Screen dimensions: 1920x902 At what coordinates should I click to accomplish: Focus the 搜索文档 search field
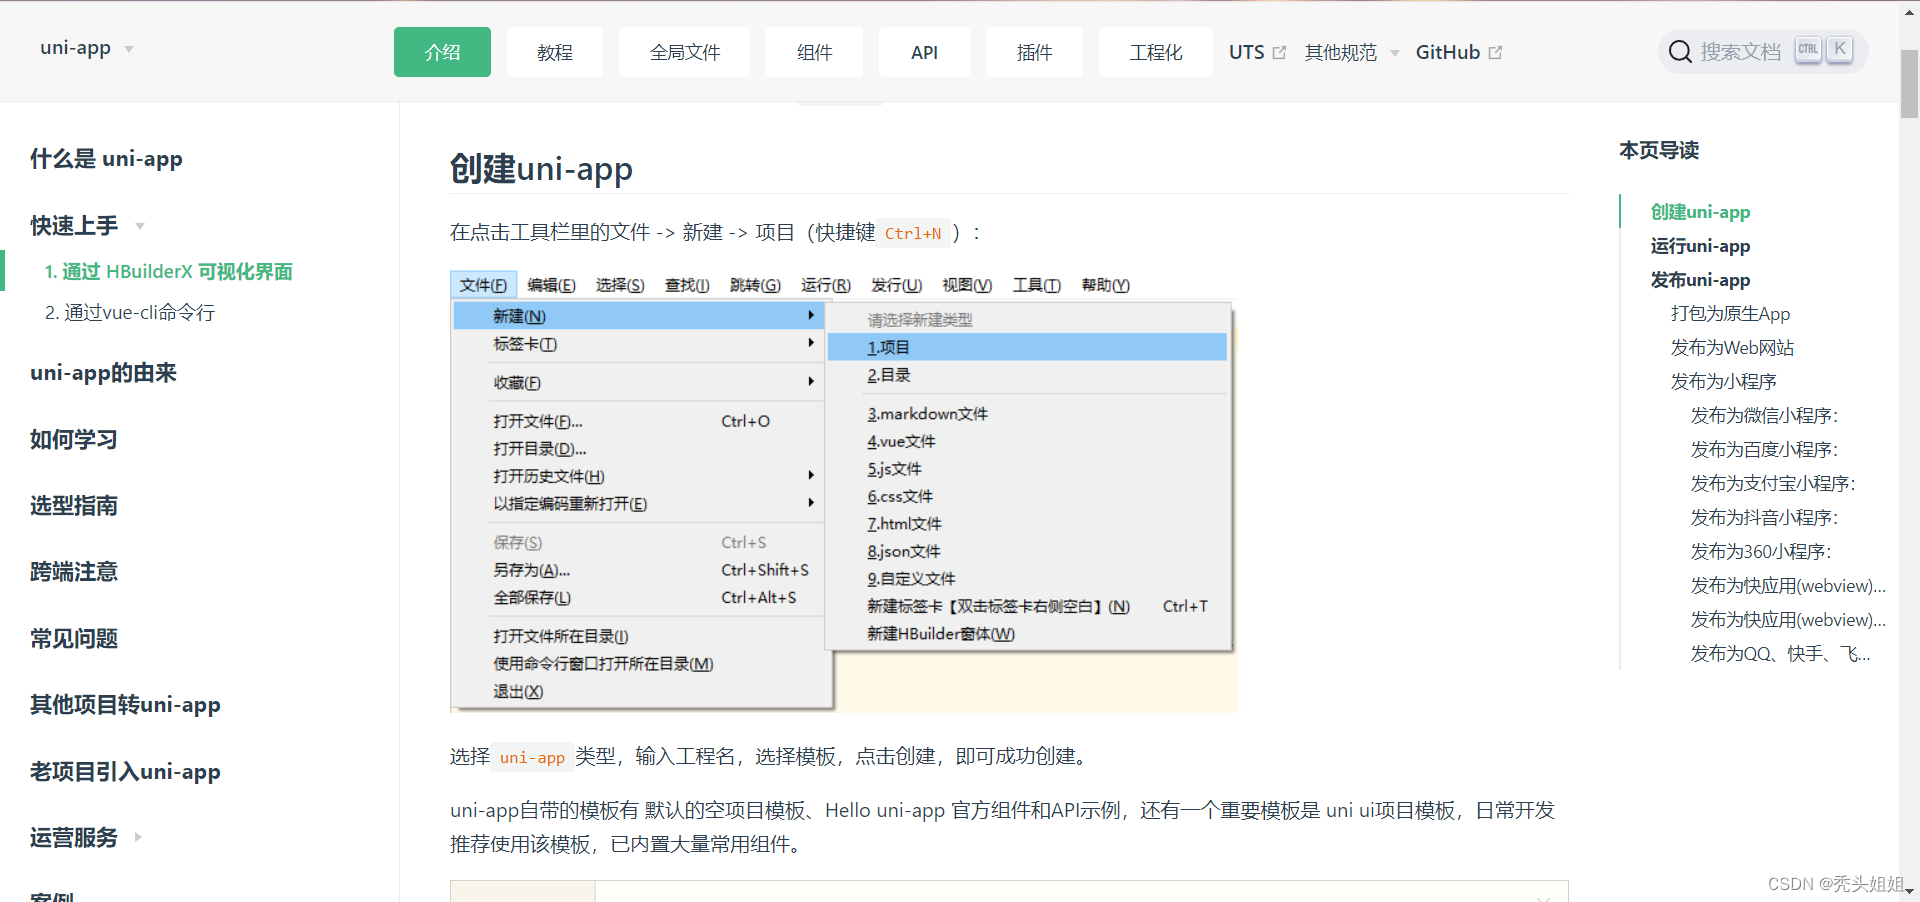1763,51
